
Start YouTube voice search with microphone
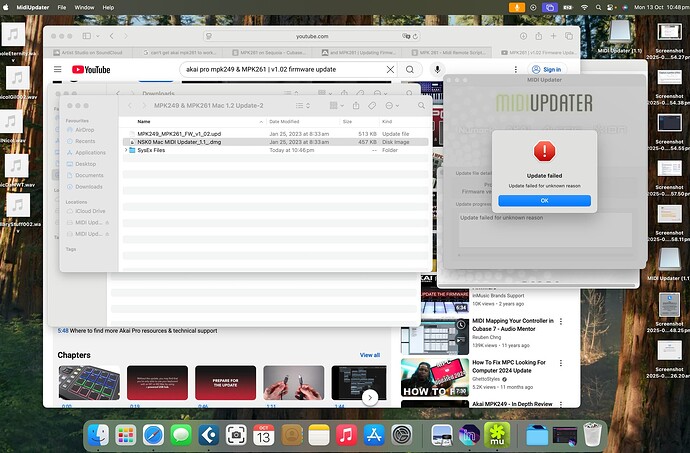[x=437, y=69]
